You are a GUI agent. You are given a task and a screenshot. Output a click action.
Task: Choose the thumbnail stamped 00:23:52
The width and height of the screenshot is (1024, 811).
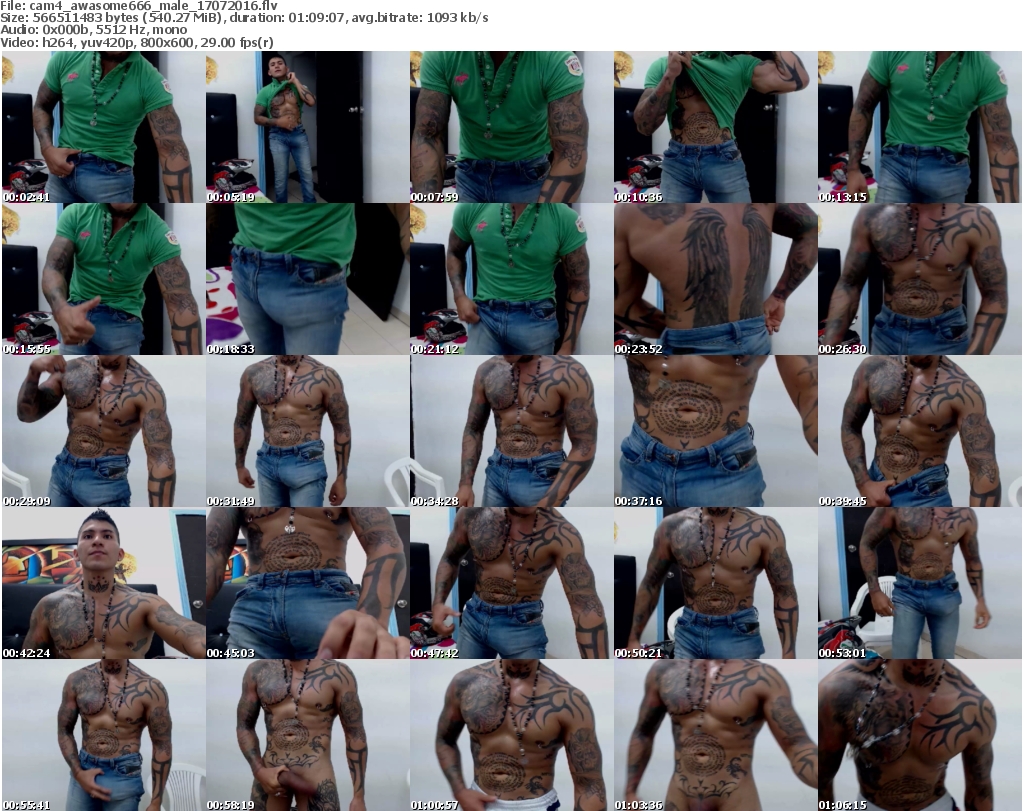715,279
